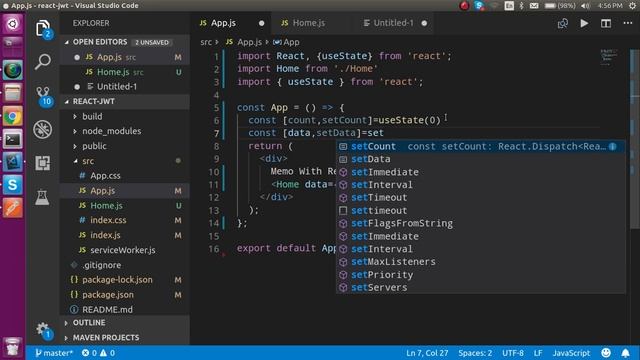Choose setServers suggestion
The width and height of the screenshot is (640, 360).
[480, 287]
